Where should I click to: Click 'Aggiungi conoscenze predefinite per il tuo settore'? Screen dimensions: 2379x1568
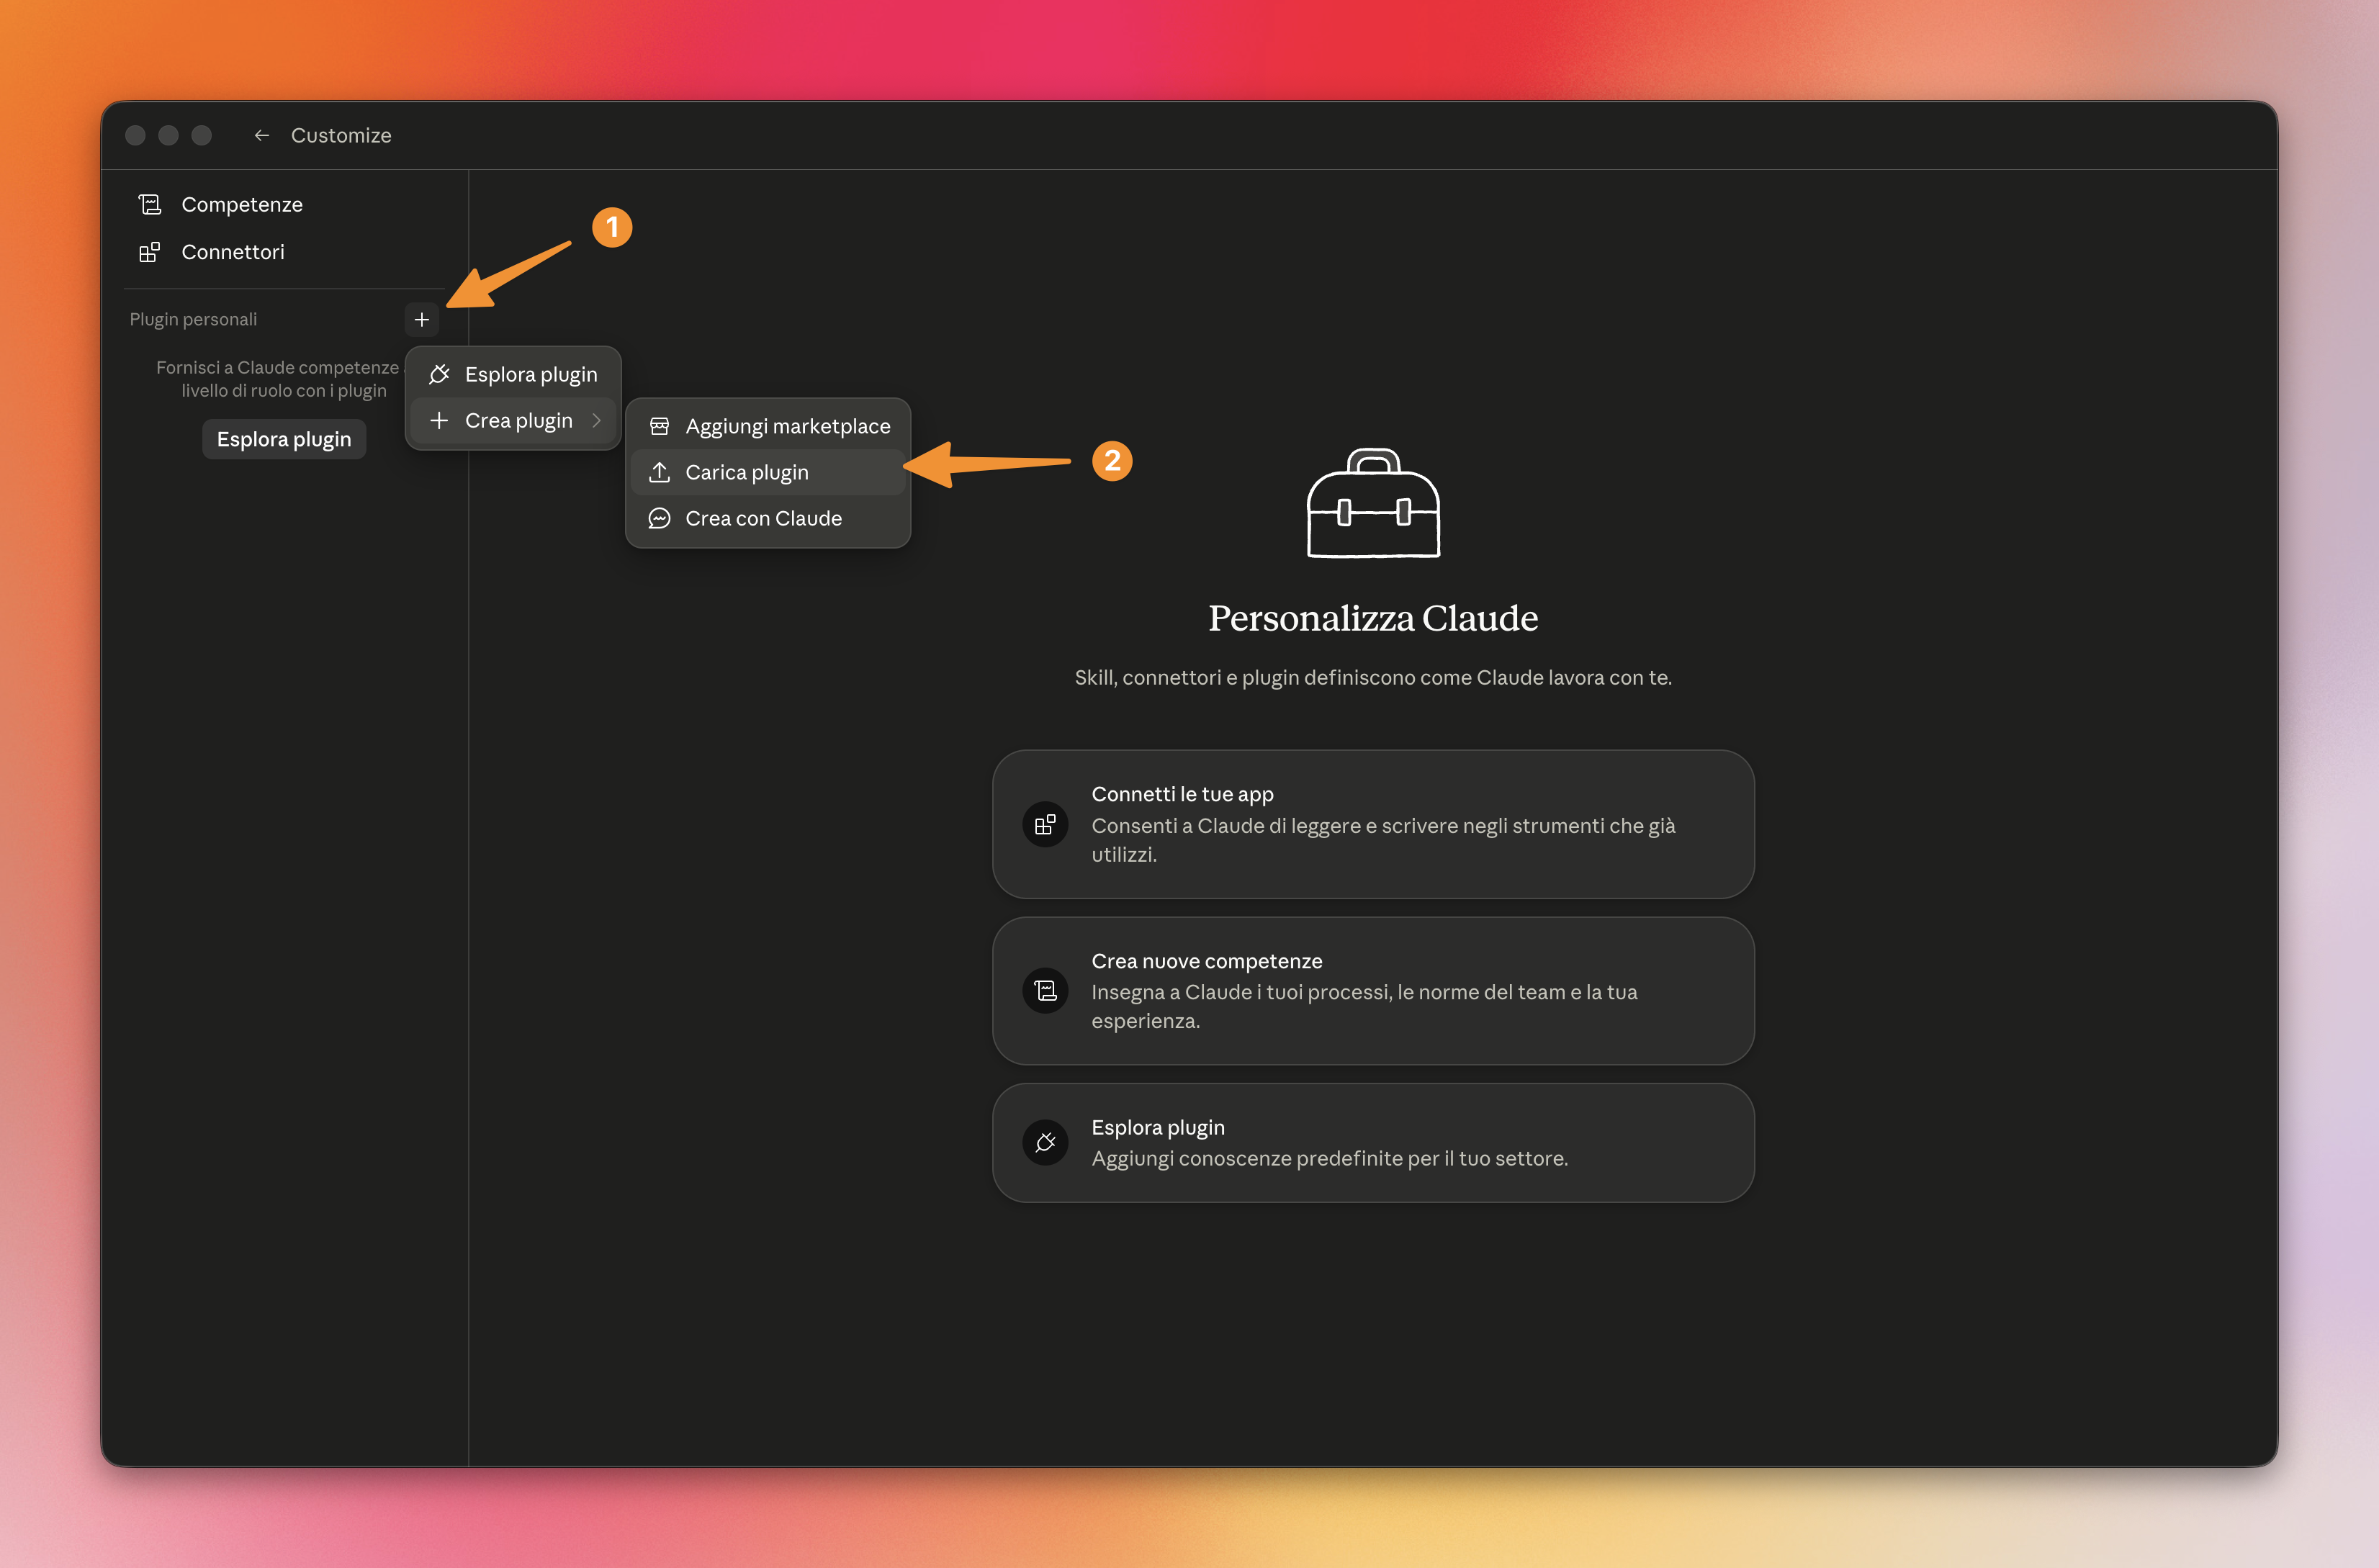coord(1329,1158)
